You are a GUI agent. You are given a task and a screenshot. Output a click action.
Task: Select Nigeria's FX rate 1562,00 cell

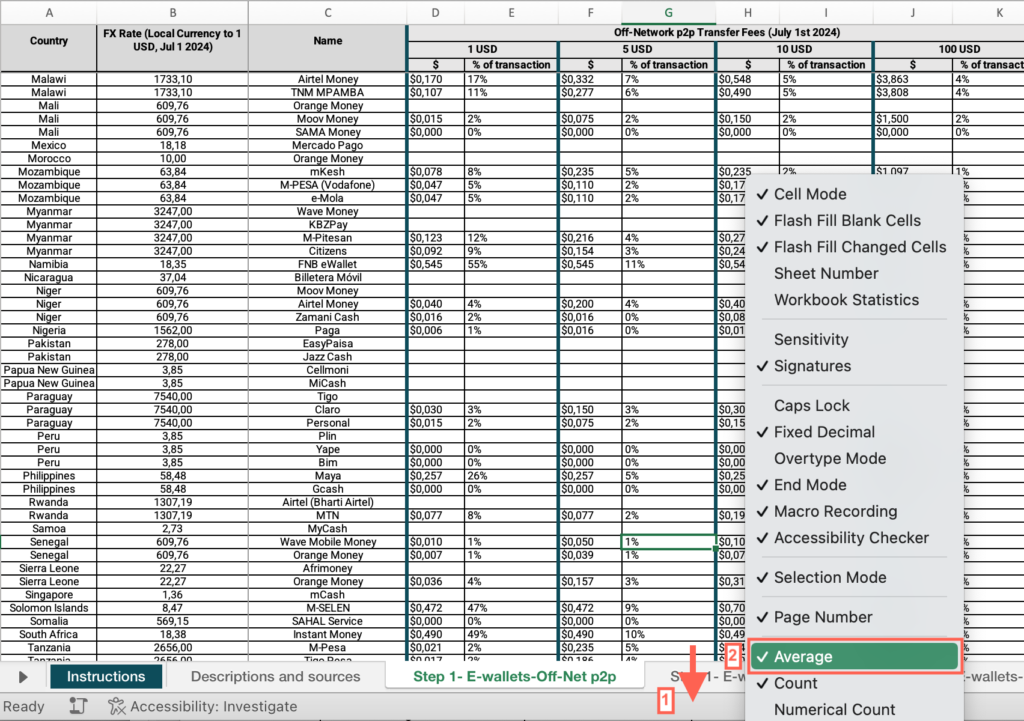click(172, 330)
